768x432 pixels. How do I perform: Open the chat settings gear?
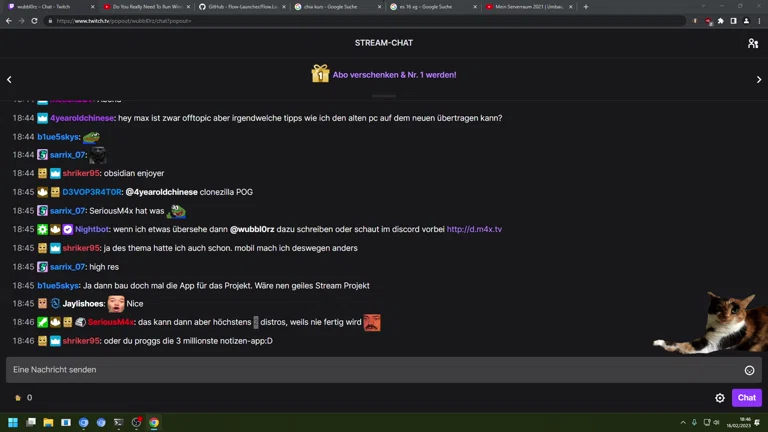pos(720,398)
